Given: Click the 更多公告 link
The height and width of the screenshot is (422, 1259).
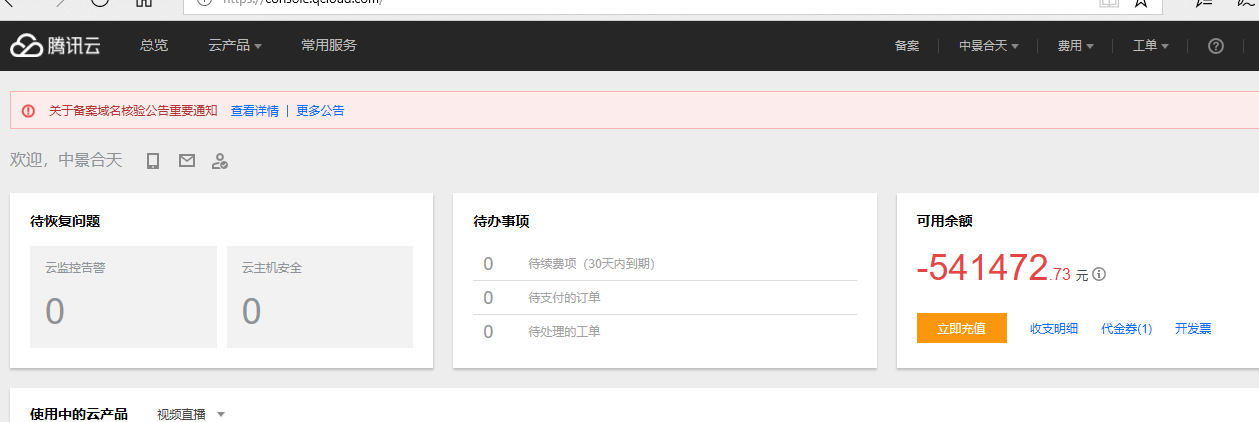Looking at the screenshot, I should 320,111.
